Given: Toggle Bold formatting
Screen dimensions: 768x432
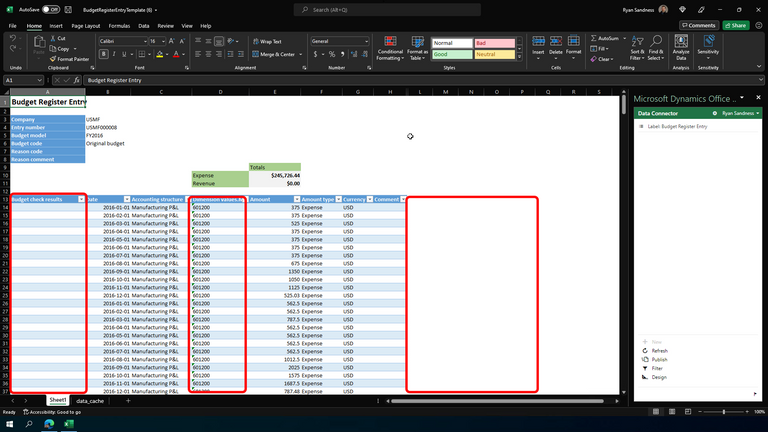Looking at the screenshot, I should [103, 54].
